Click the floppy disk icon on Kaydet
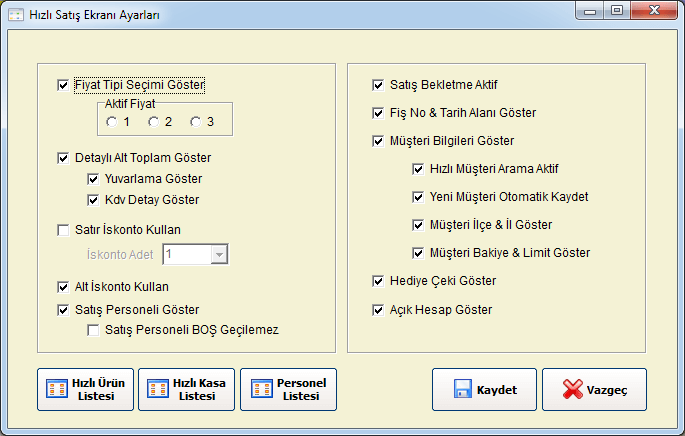This screenshot has width=685, height=436. point(463,389)
